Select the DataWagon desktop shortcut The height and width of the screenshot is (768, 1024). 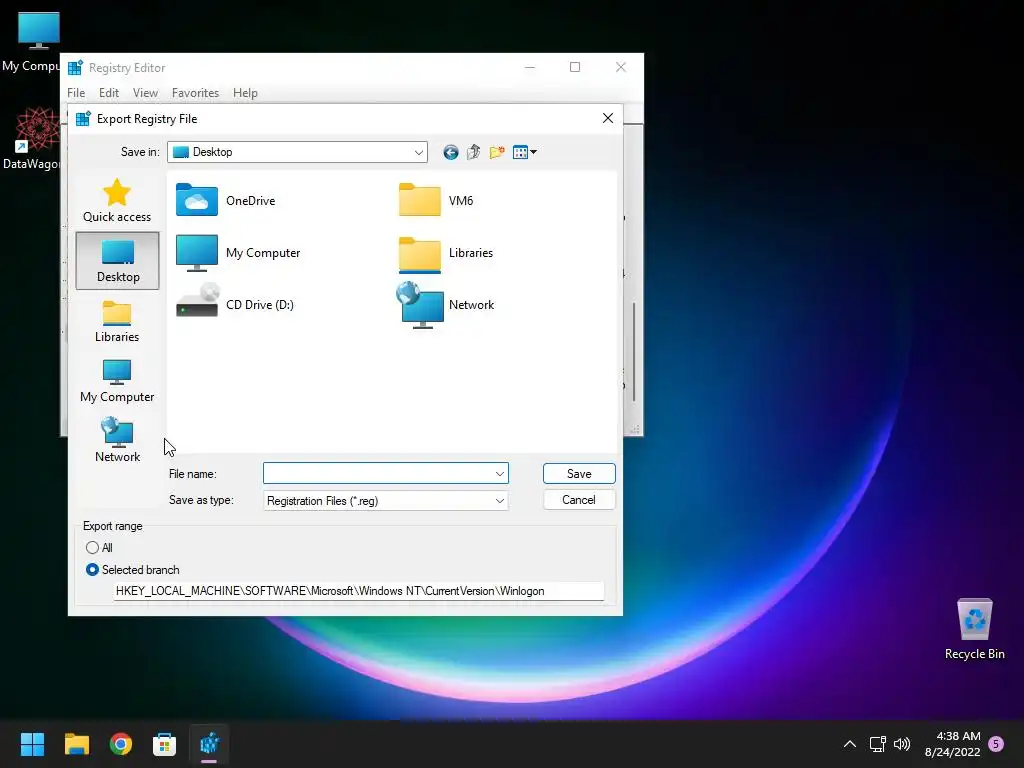pyautogui.click(x=30, y=139)
